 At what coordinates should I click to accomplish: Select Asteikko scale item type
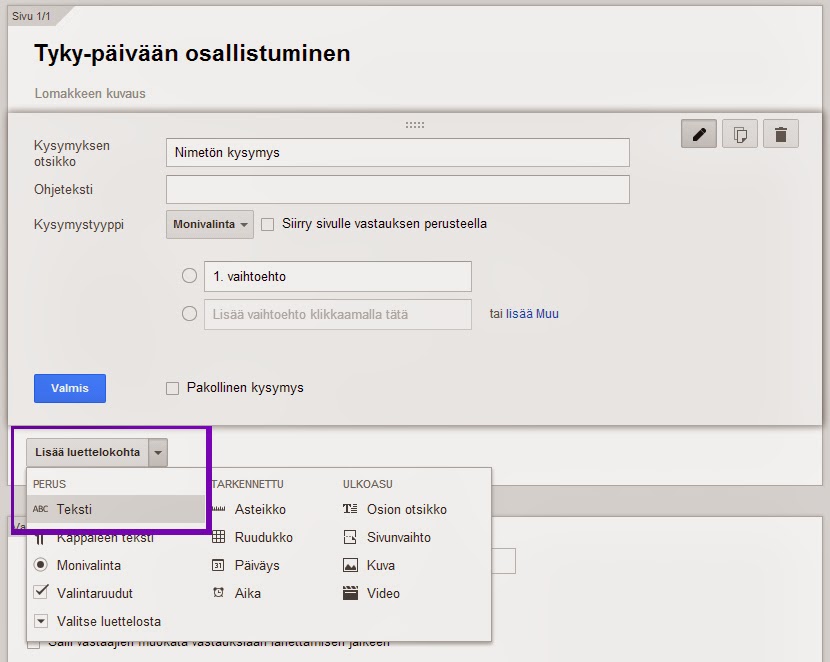tap(260, 509)
